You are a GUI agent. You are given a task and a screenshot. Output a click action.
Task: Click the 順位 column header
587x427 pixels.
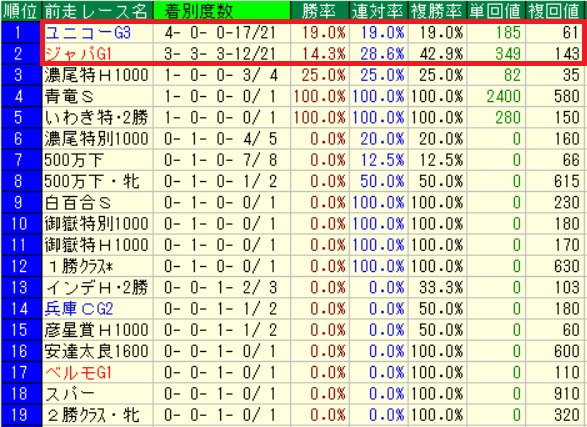[x=20, y=11]
